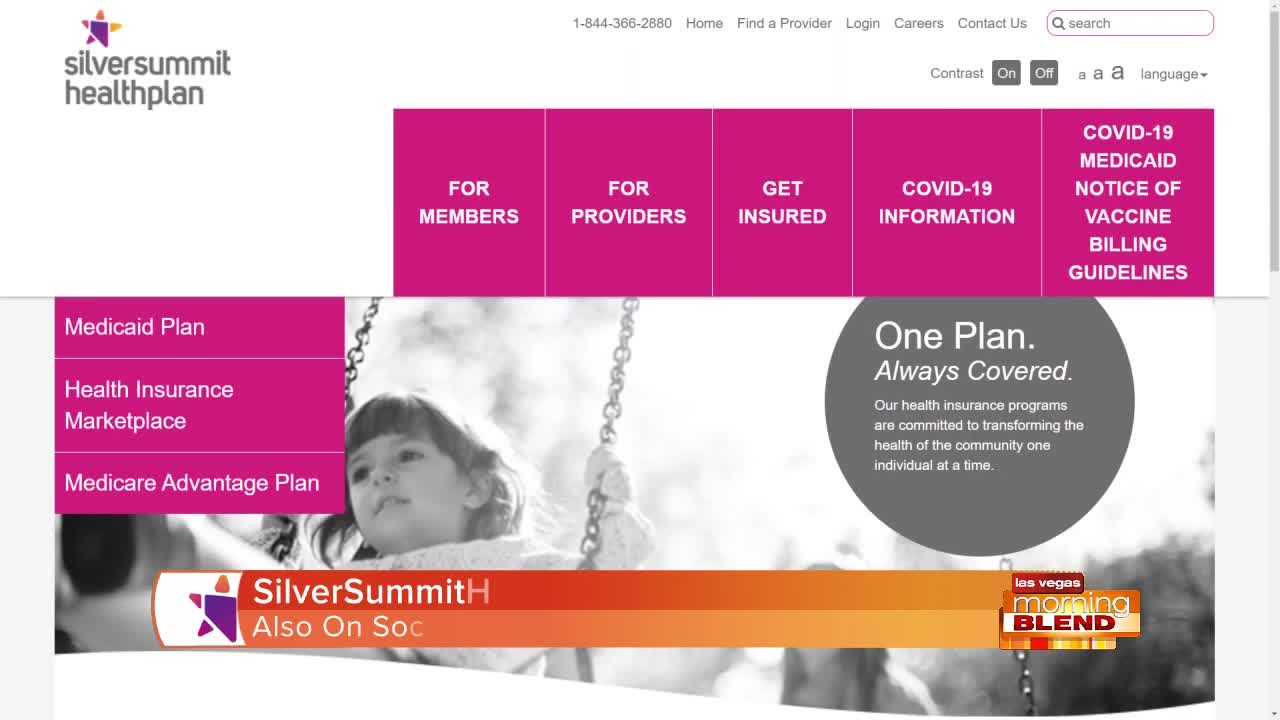
Task: Open the language dropdown
Action: [x=1174, y=74]
